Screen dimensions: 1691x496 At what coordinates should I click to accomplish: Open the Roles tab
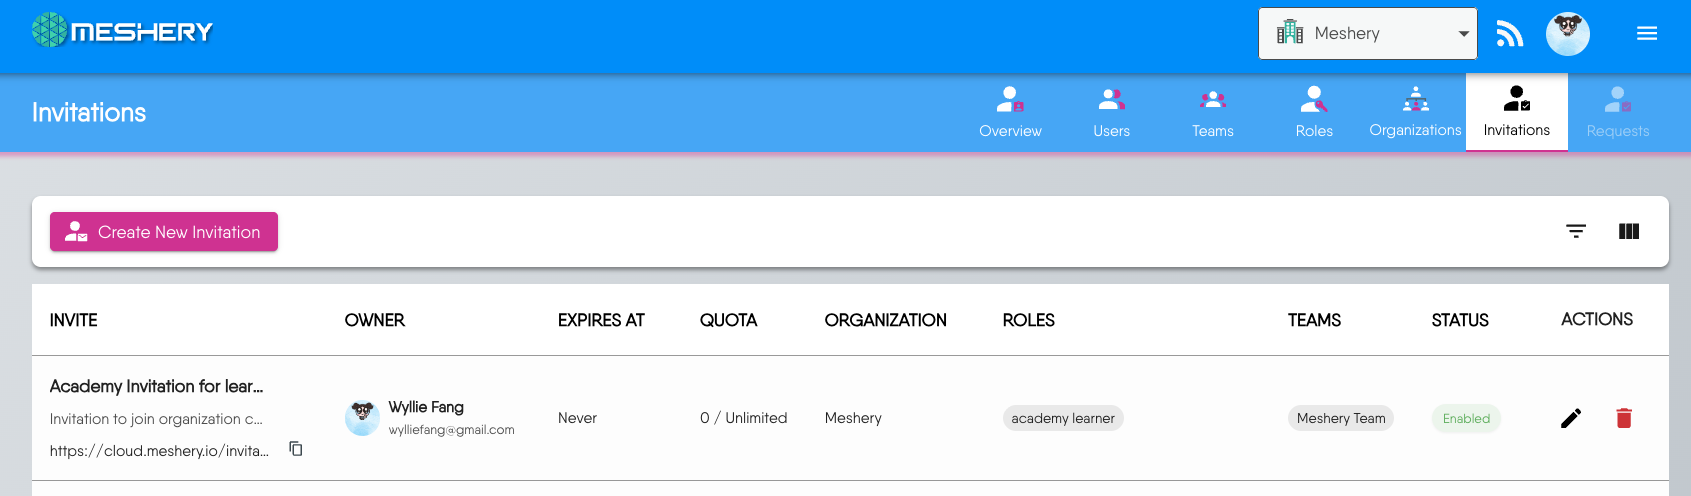(x=1314, y=112)
